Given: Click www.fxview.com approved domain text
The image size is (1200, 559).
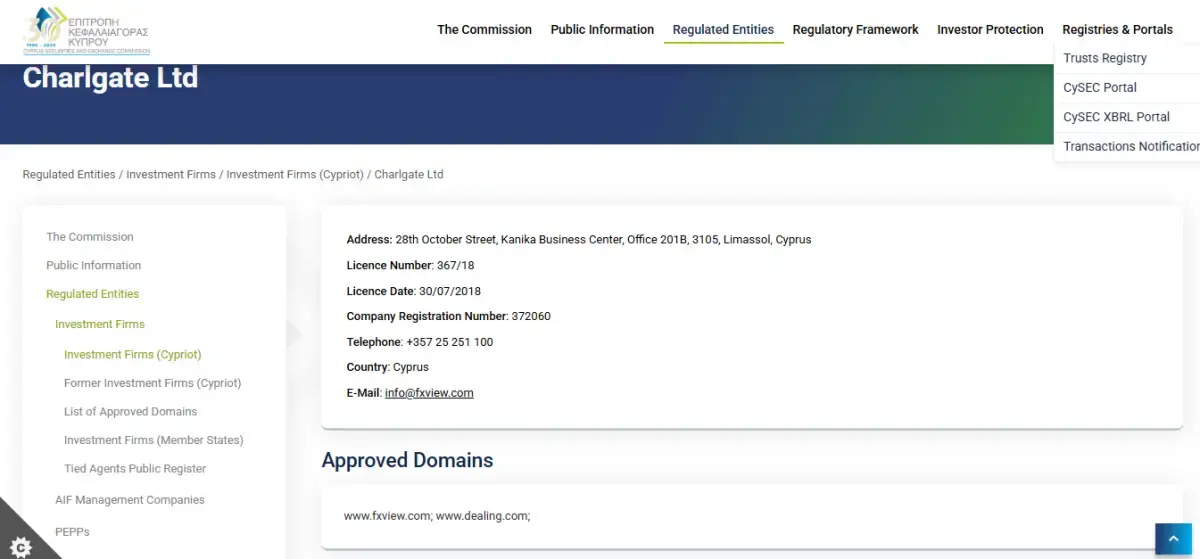Looking at the screenshot, I should coord(388,516).
